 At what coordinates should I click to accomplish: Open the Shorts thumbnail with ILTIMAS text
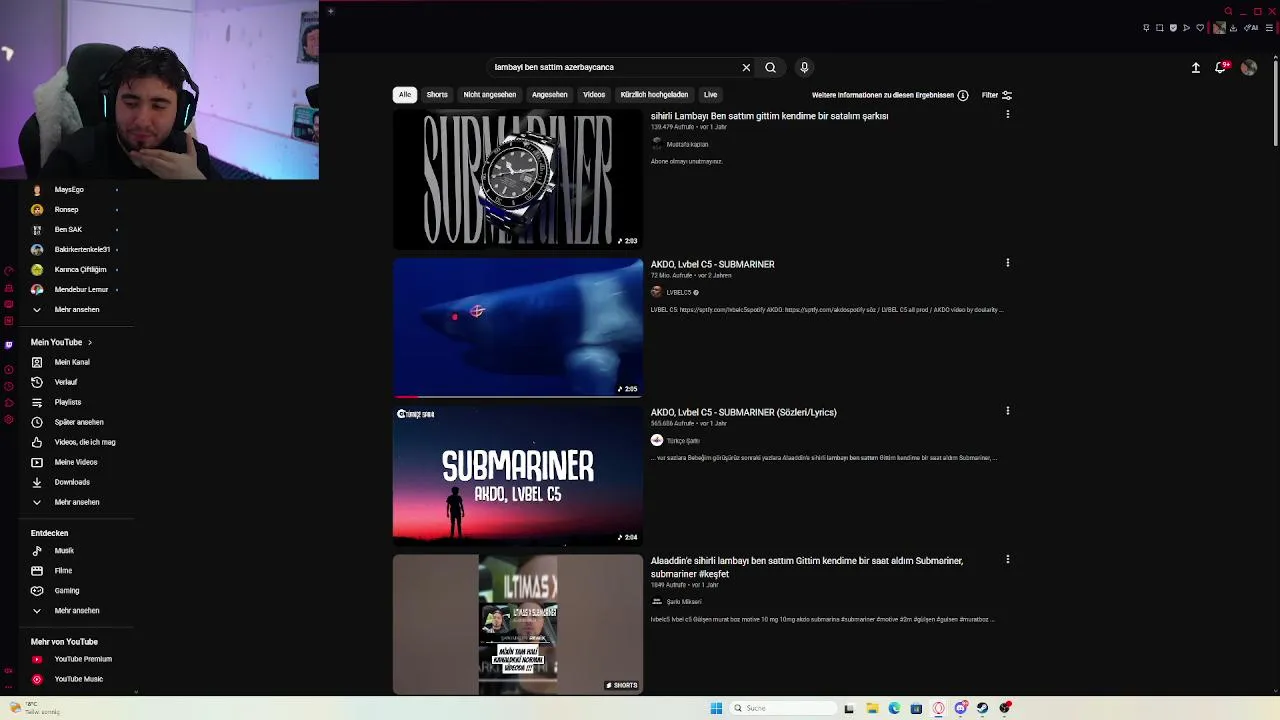518,624
